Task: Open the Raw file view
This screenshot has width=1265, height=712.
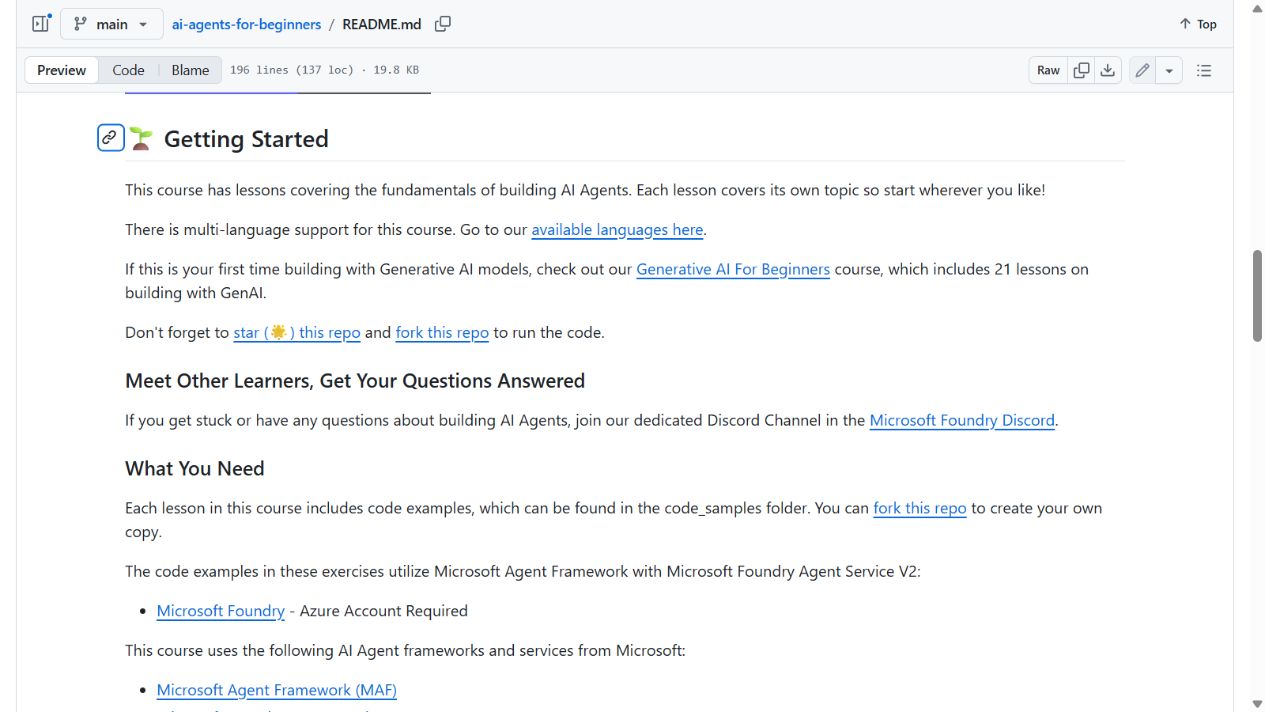Action: pyautogui.click(x=1048, y=70)
